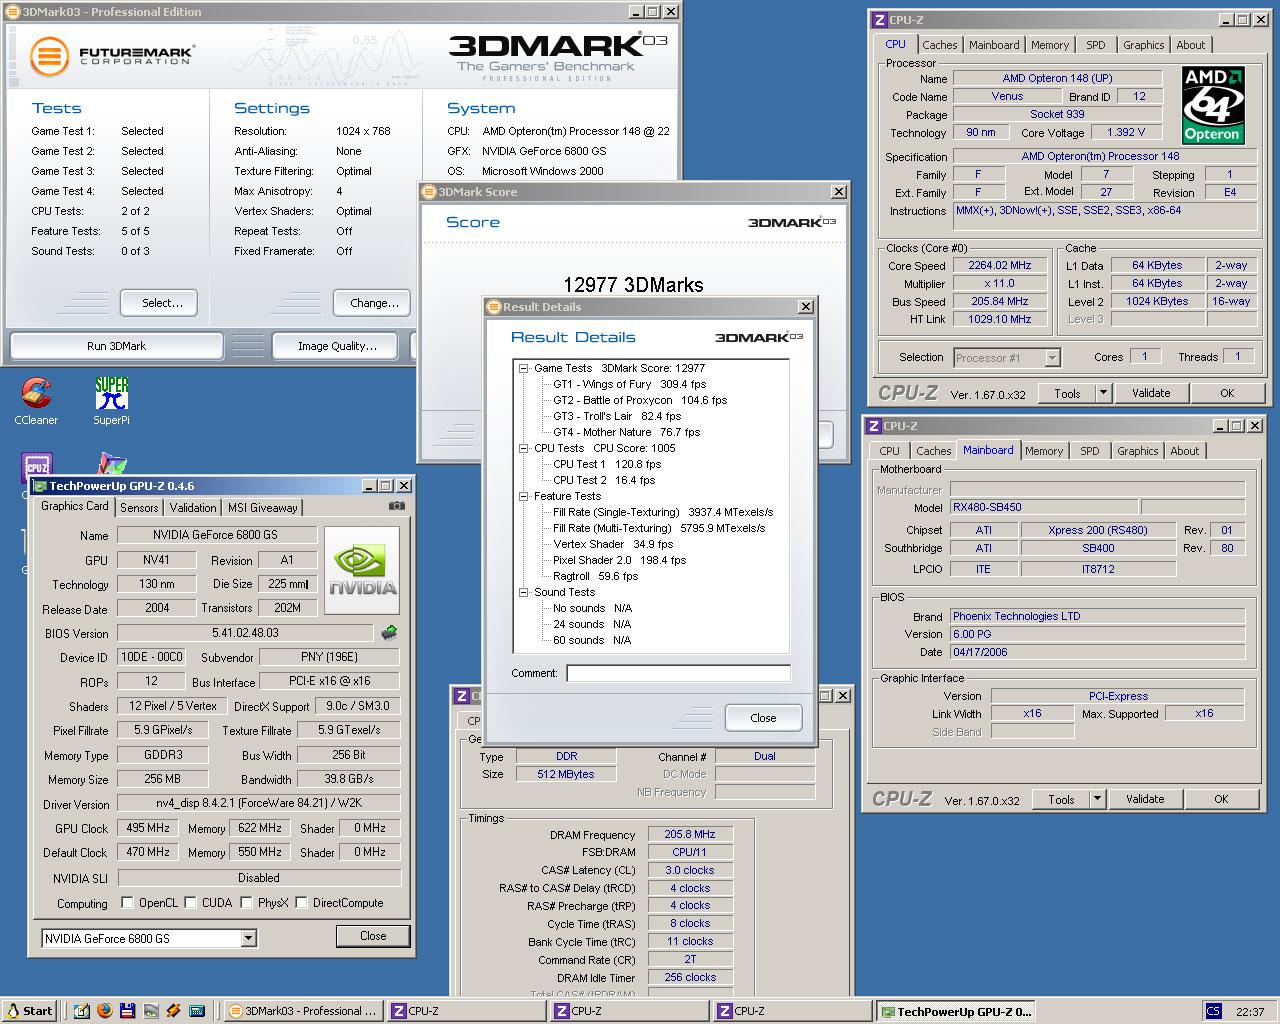Click Validate in top CPU-Z window
The width and height of the screenshot is (1280, 1024).
tap(1151, 393)
